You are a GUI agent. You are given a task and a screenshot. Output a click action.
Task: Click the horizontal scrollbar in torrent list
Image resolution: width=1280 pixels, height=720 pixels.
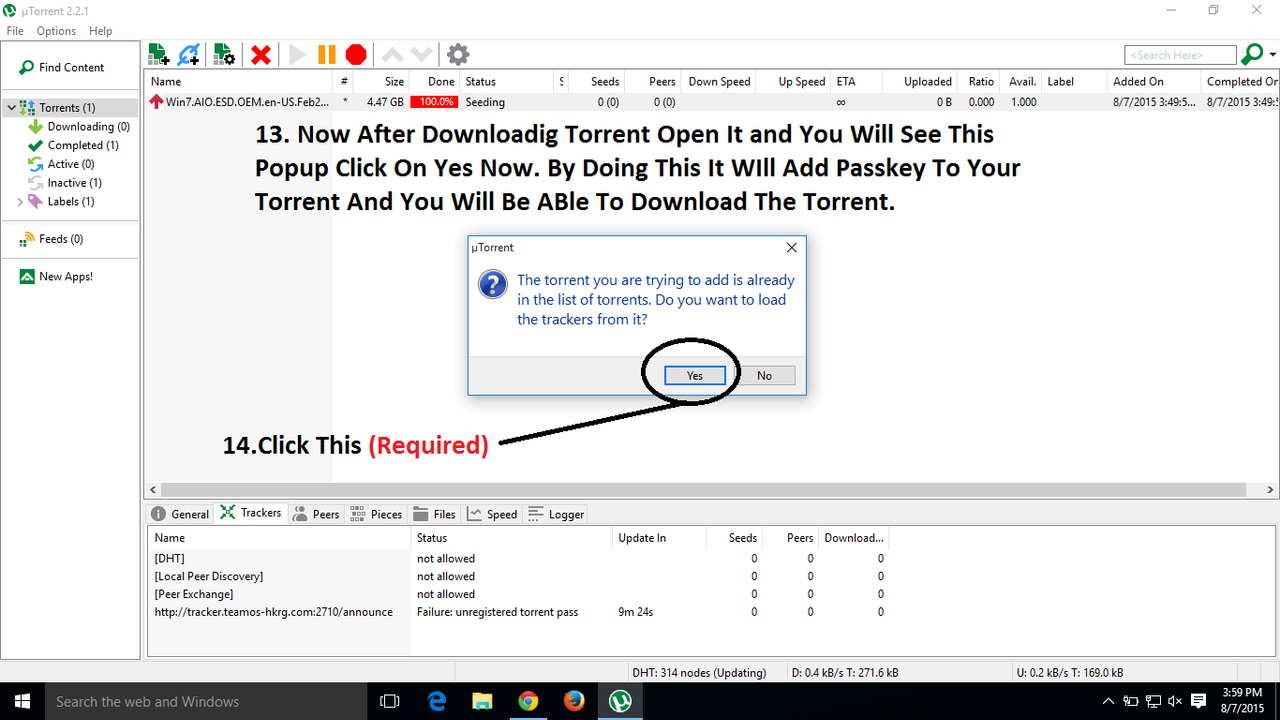coord(703,490)
